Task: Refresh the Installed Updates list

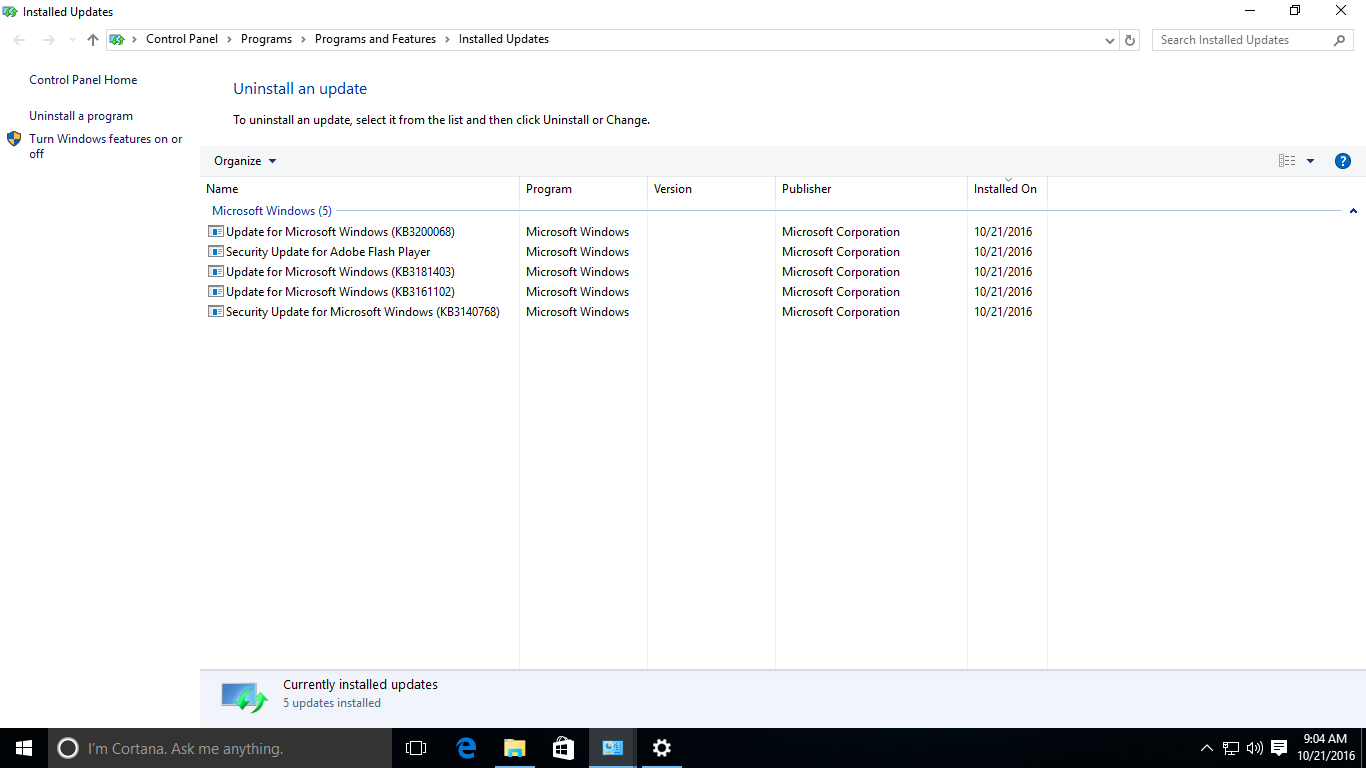Action: click(1130, 40)
